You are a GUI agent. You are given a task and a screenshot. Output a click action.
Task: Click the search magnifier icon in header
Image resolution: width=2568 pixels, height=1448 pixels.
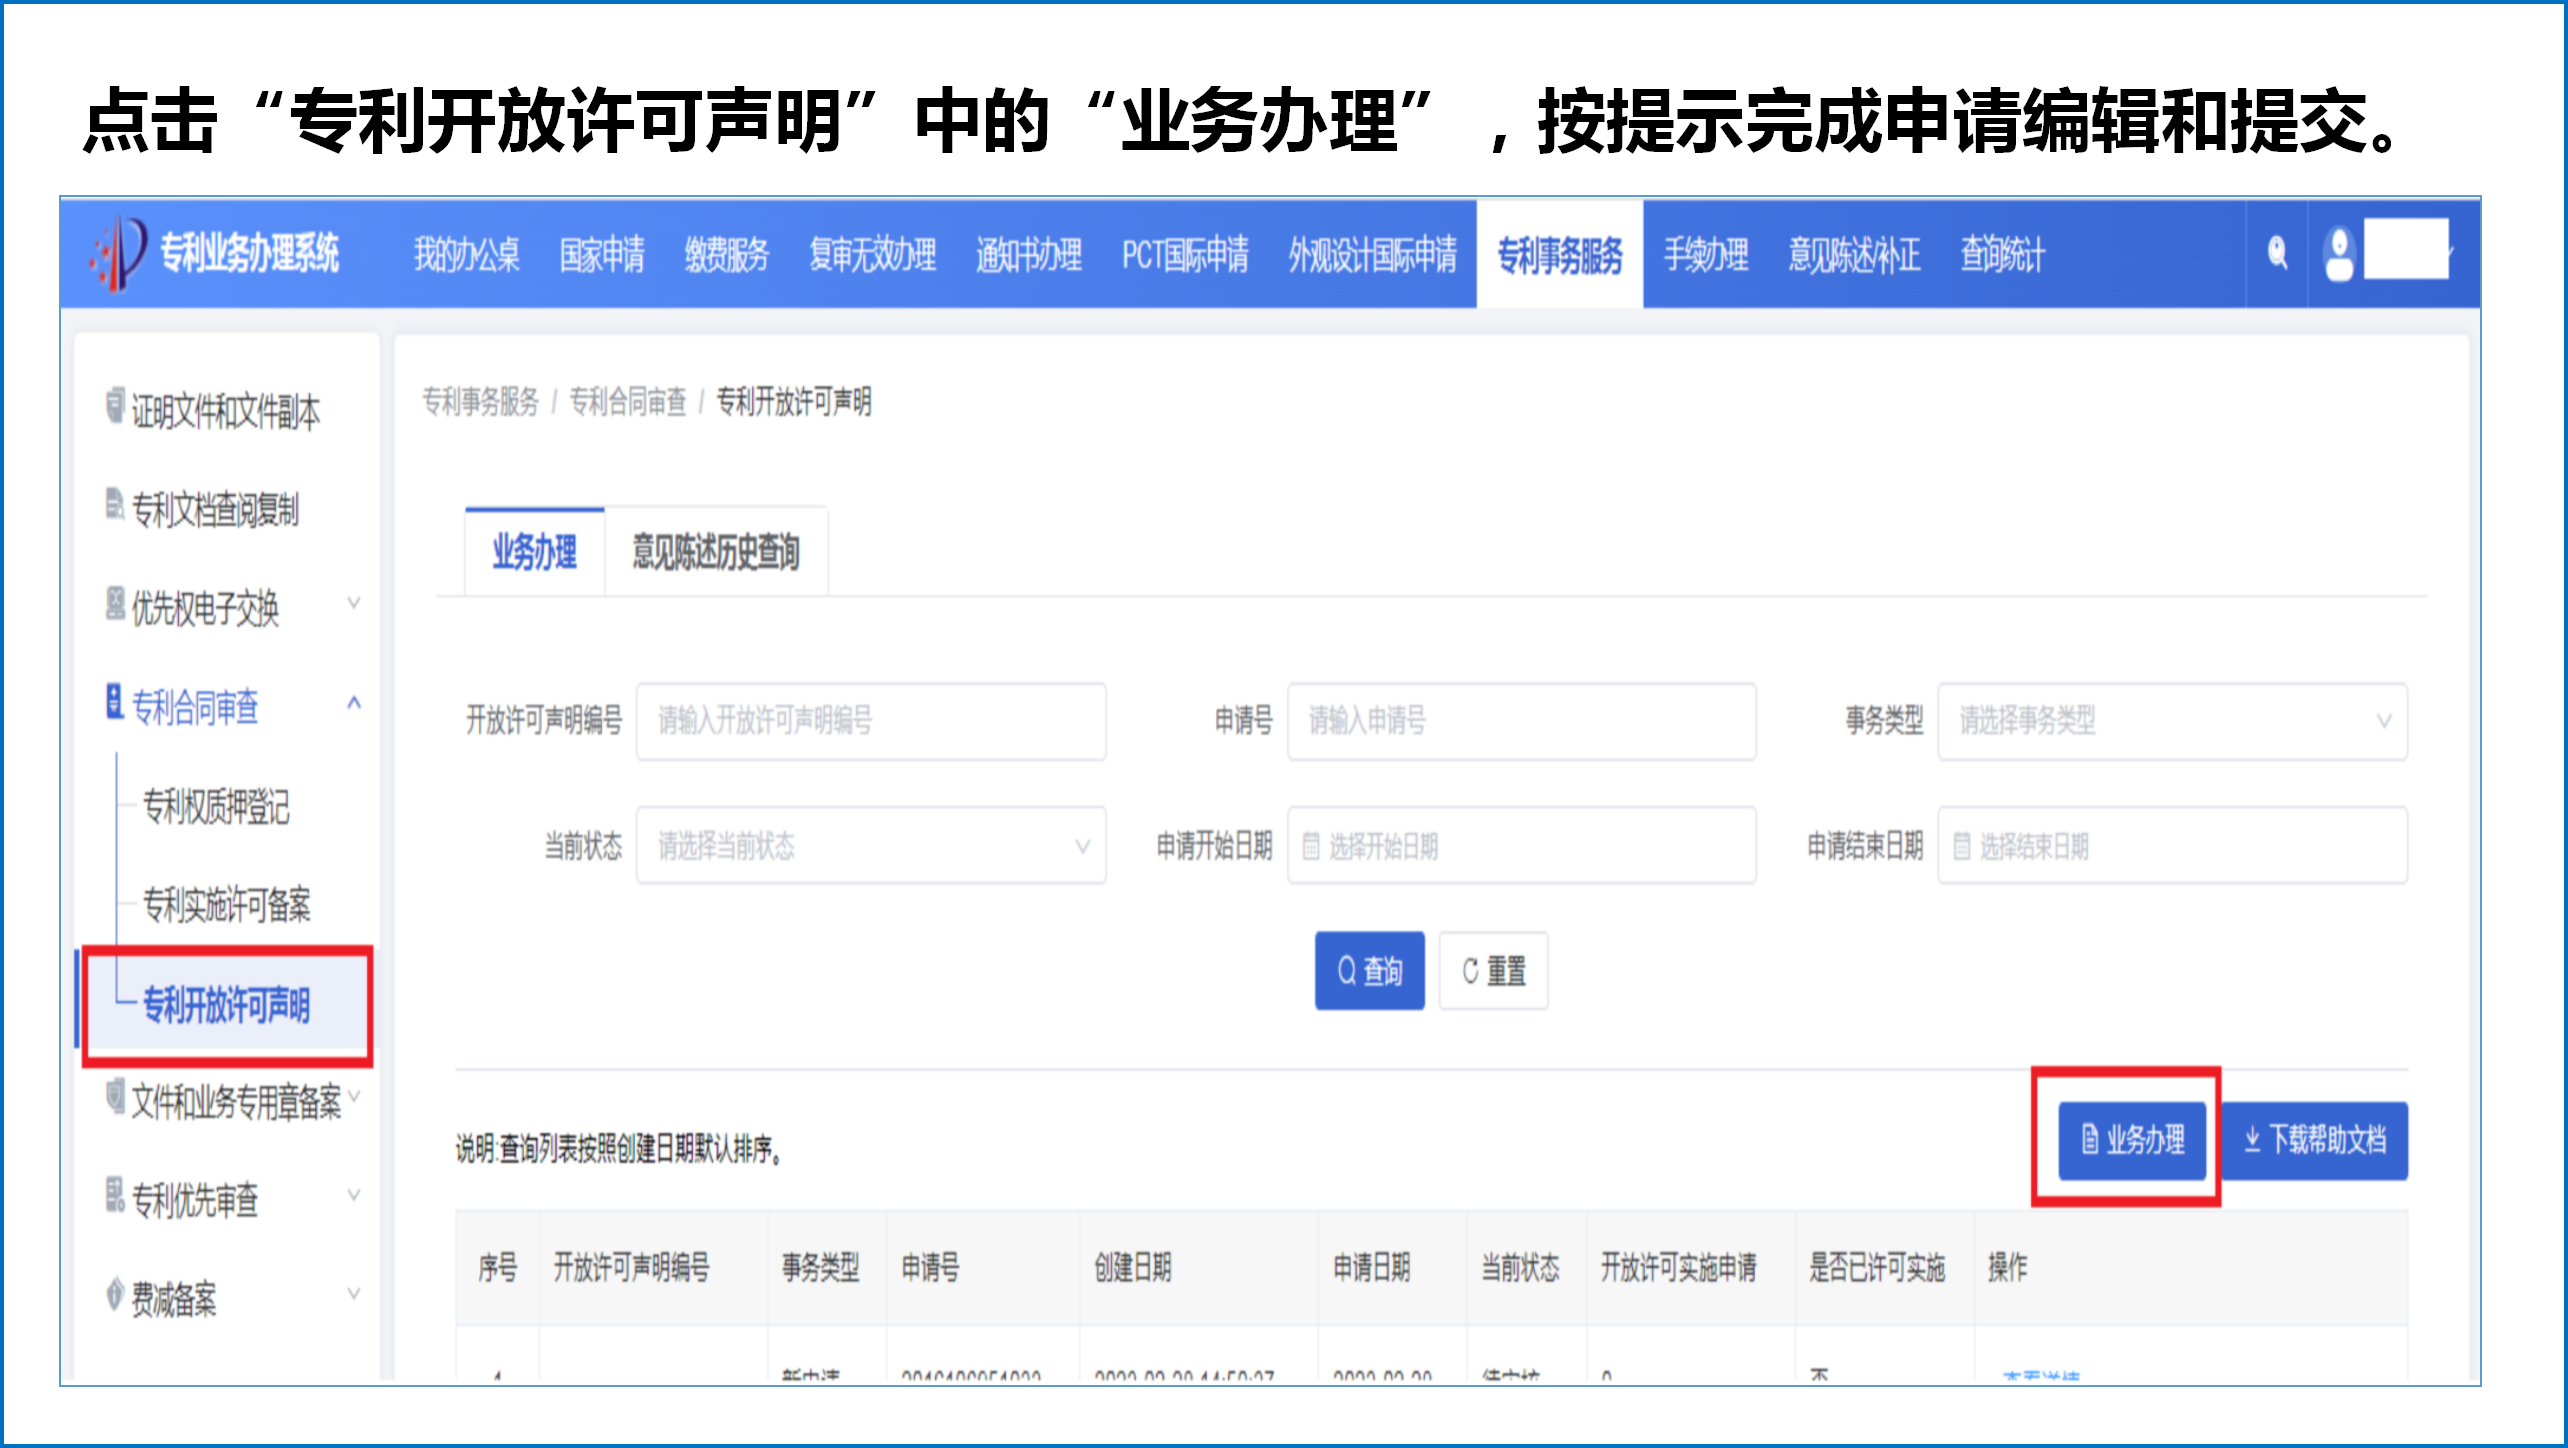click(x=2277, y=252)
